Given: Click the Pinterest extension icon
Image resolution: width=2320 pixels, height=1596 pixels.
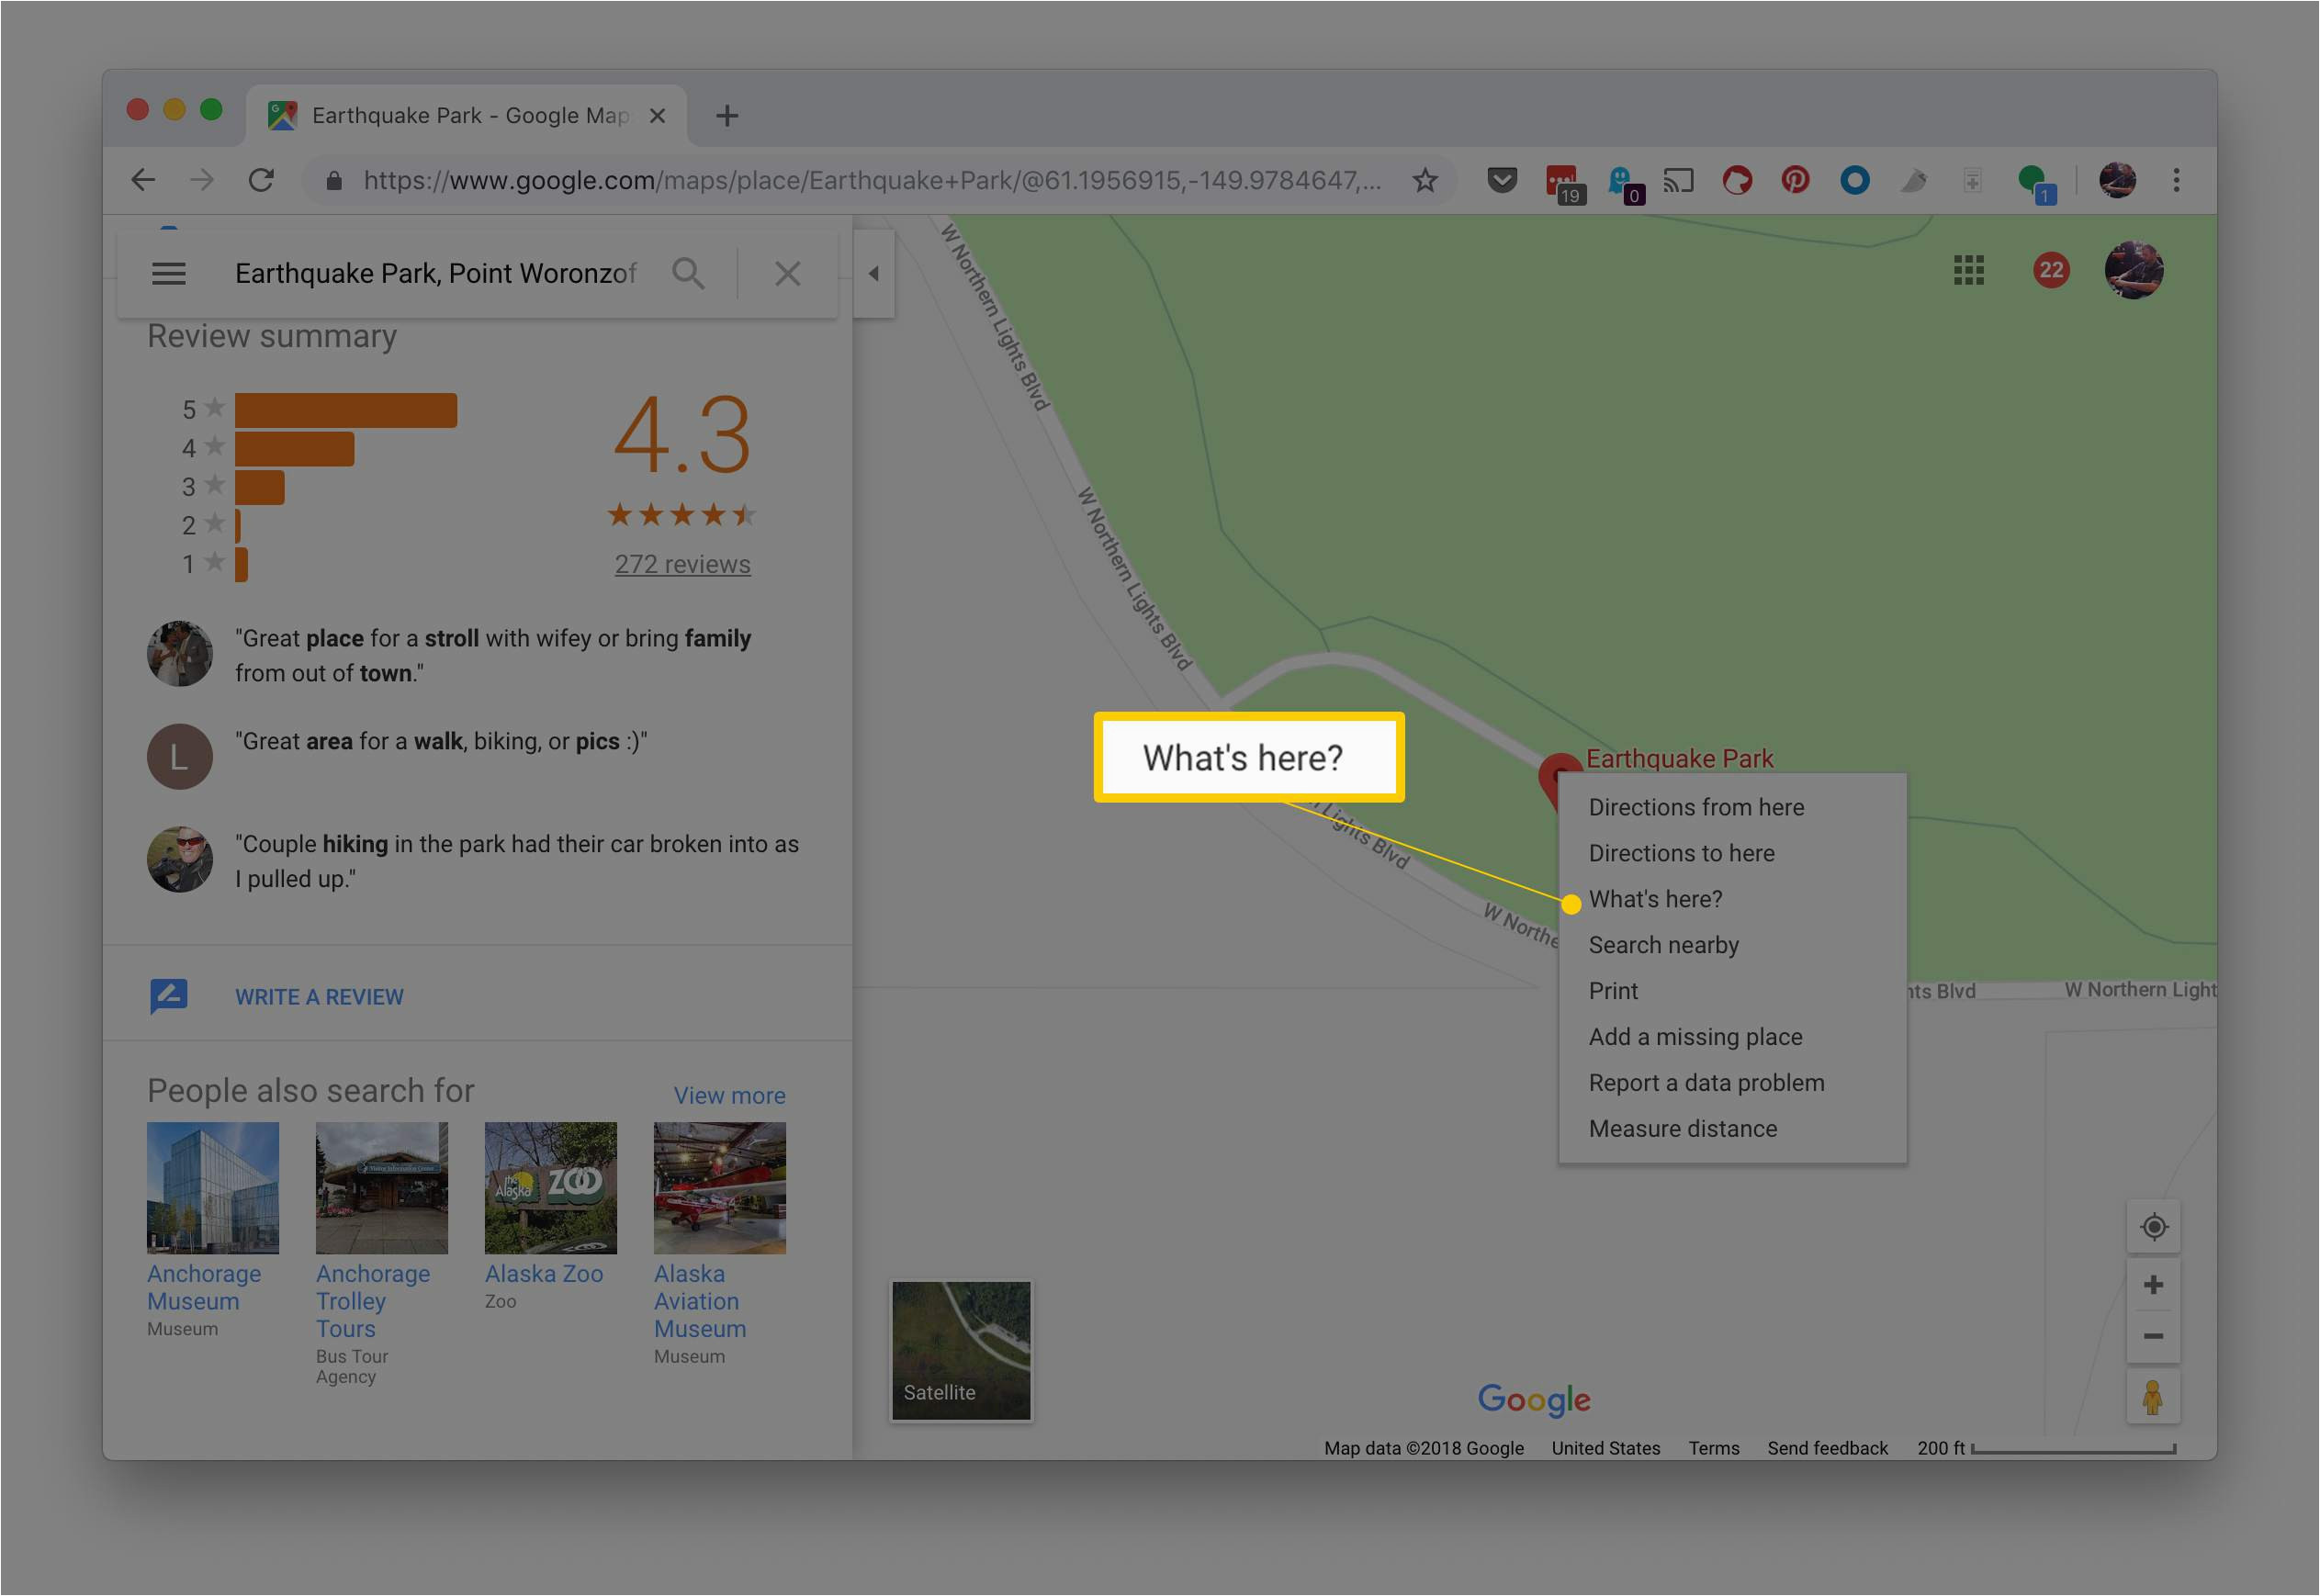Looking at the screenshot, I should tap(1795, 180).
